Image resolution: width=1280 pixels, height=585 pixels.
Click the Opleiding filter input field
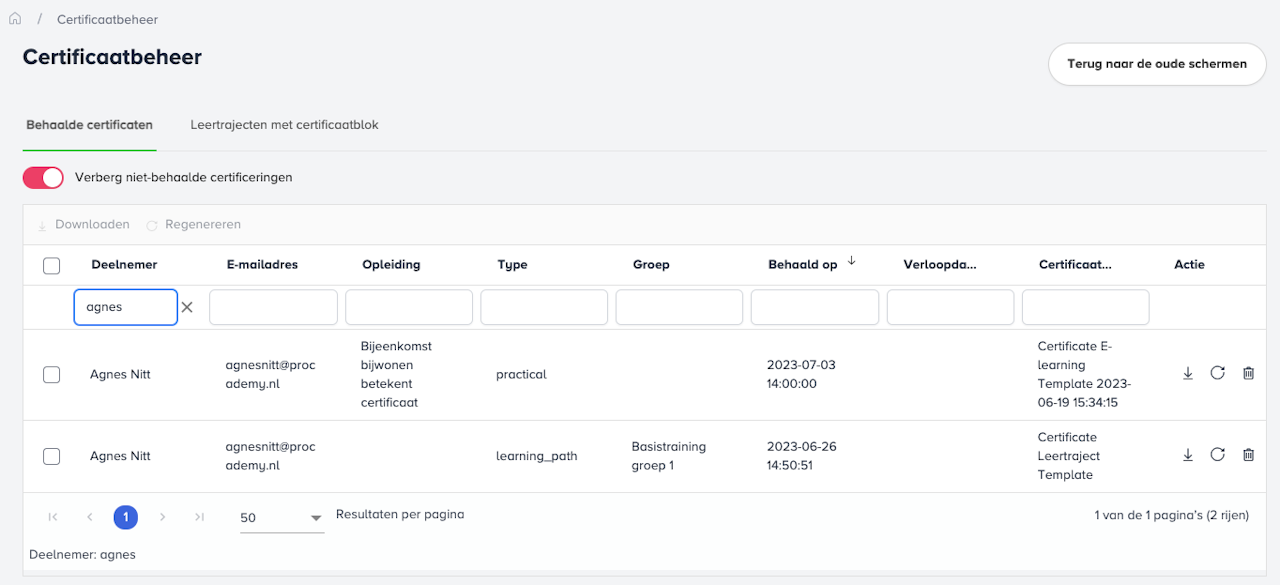point(409,308)
